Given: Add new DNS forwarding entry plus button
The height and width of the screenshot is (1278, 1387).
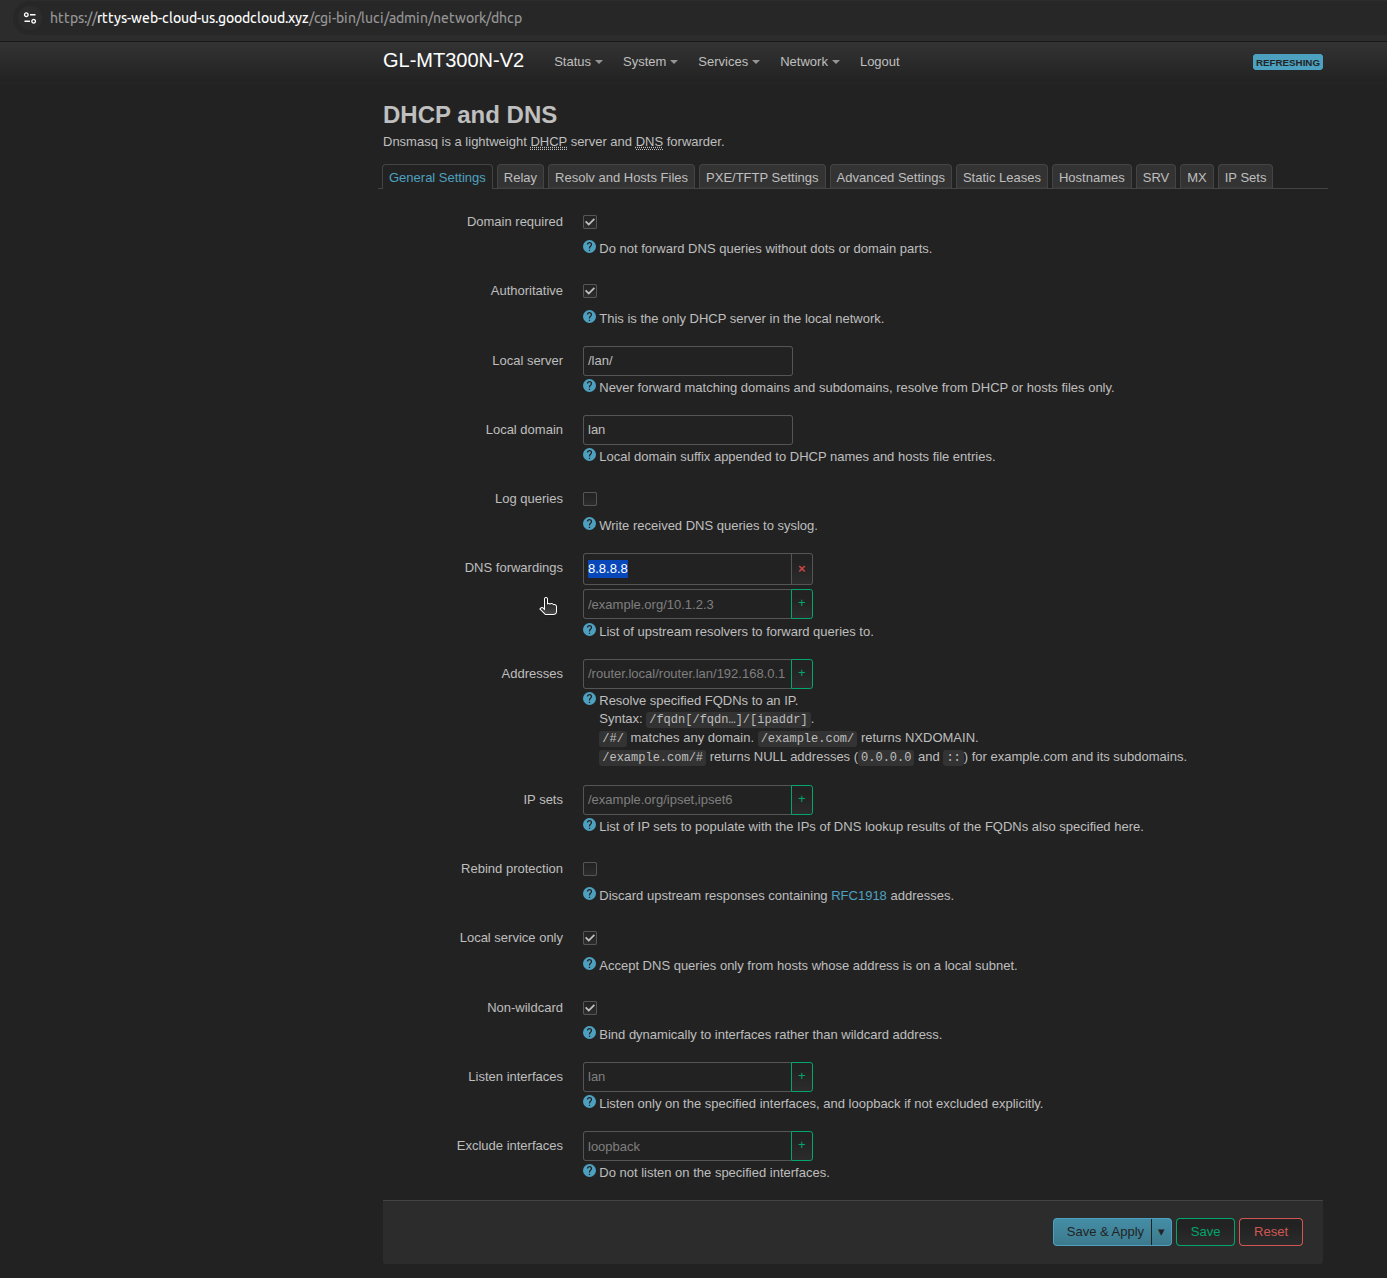Looking at the screenshot, I should 801,604.
